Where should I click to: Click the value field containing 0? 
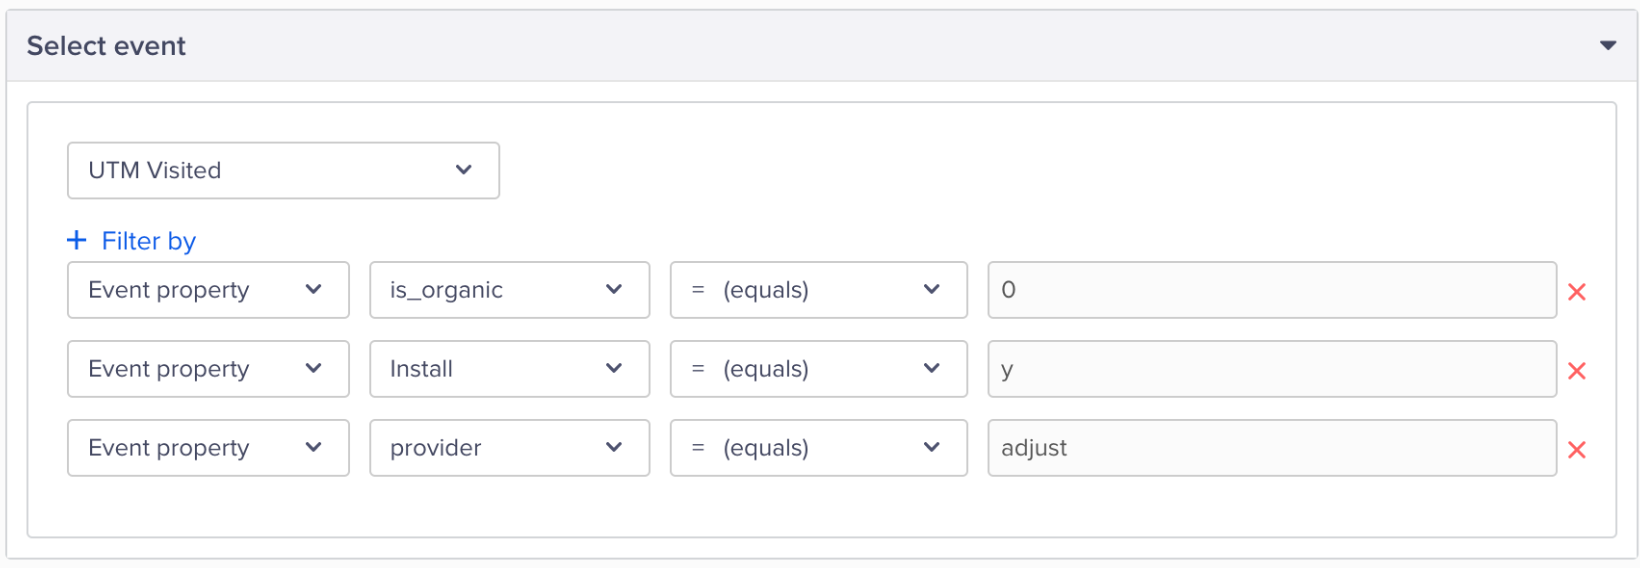point(1271,290)
